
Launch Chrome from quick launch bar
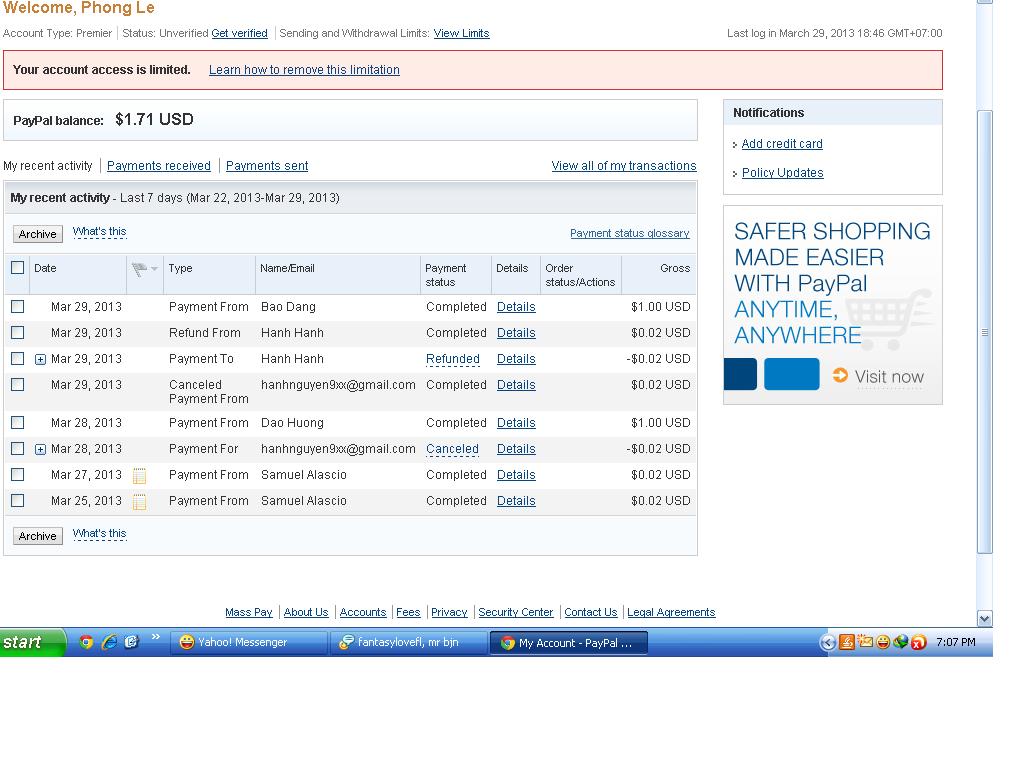[86, 642]
